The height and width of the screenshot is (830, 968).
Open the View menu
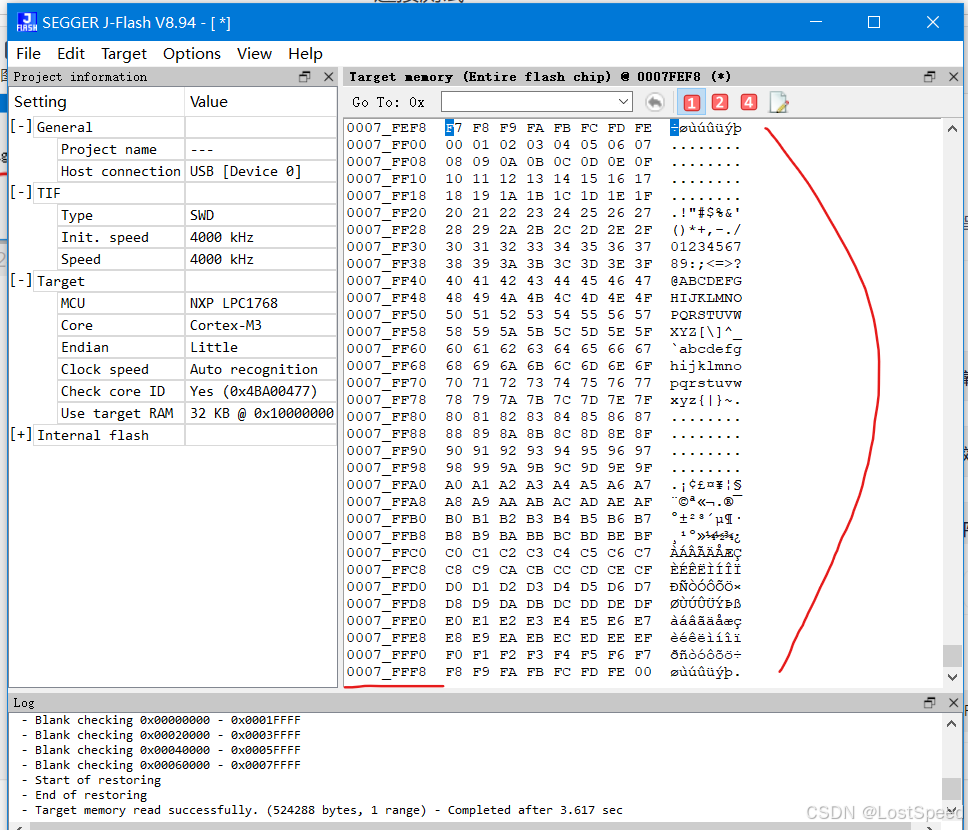254,54
